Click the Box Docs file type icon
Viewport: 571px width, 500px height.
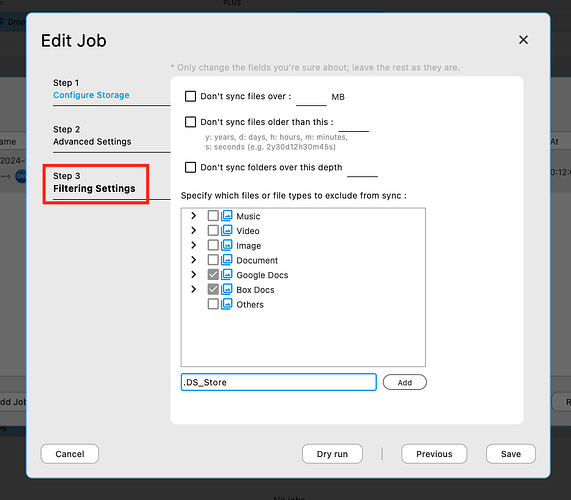[x=227, y=290]
